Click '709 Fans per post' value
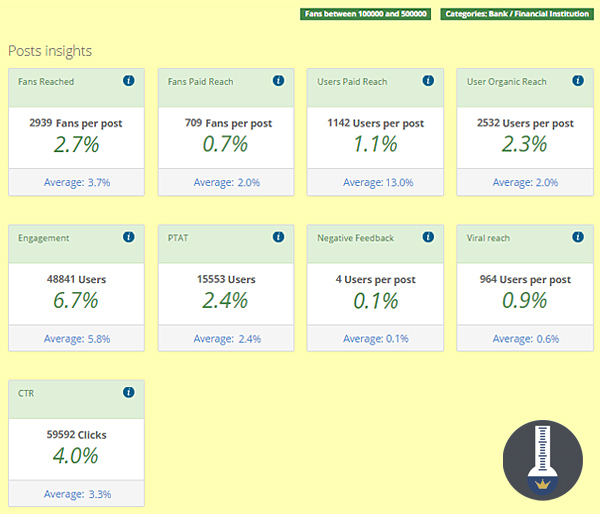This screenshot has width=600, height=514. [228, 123]
